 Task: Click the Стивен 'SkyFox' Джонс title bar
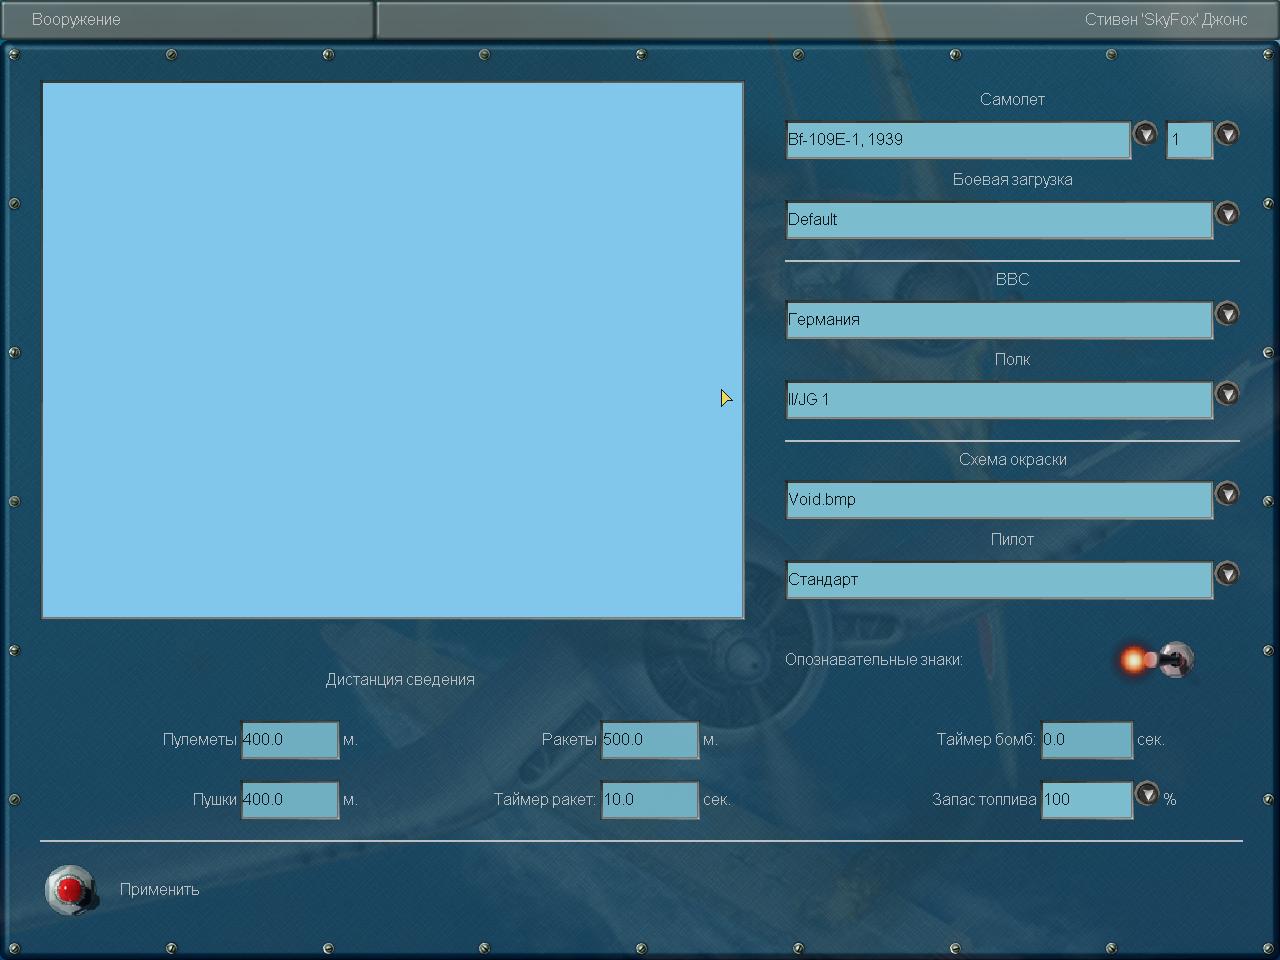click(x=827, y=20)
